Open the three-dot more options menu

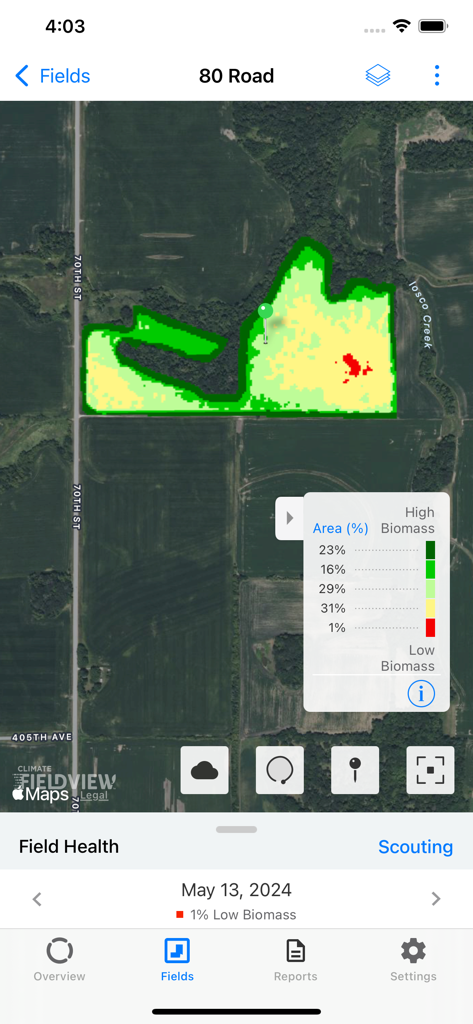click(x=436, y=76)
